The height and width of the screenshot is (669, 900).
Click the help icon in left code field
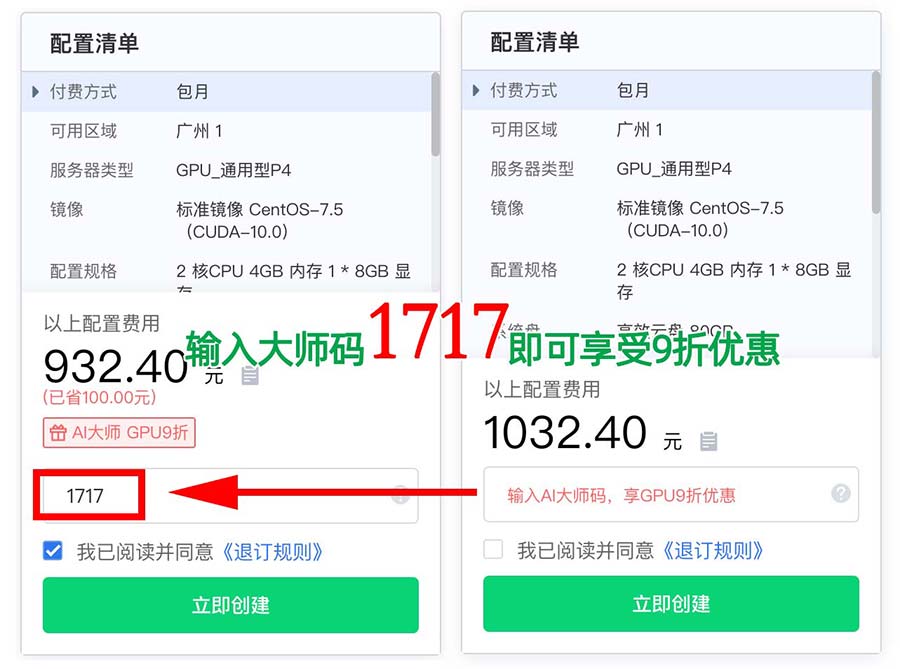pos(400,495)
